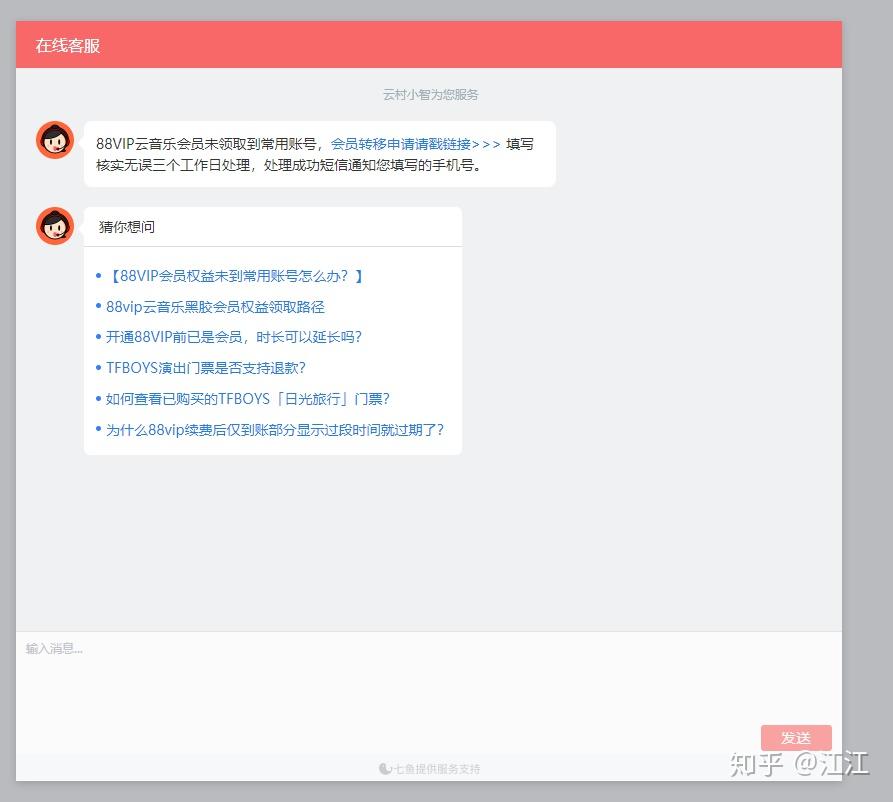Image resolution: width=893 pixels, height=802 pixels.
Task: Click the 发送 send button
Action: [x=796, y=738]
